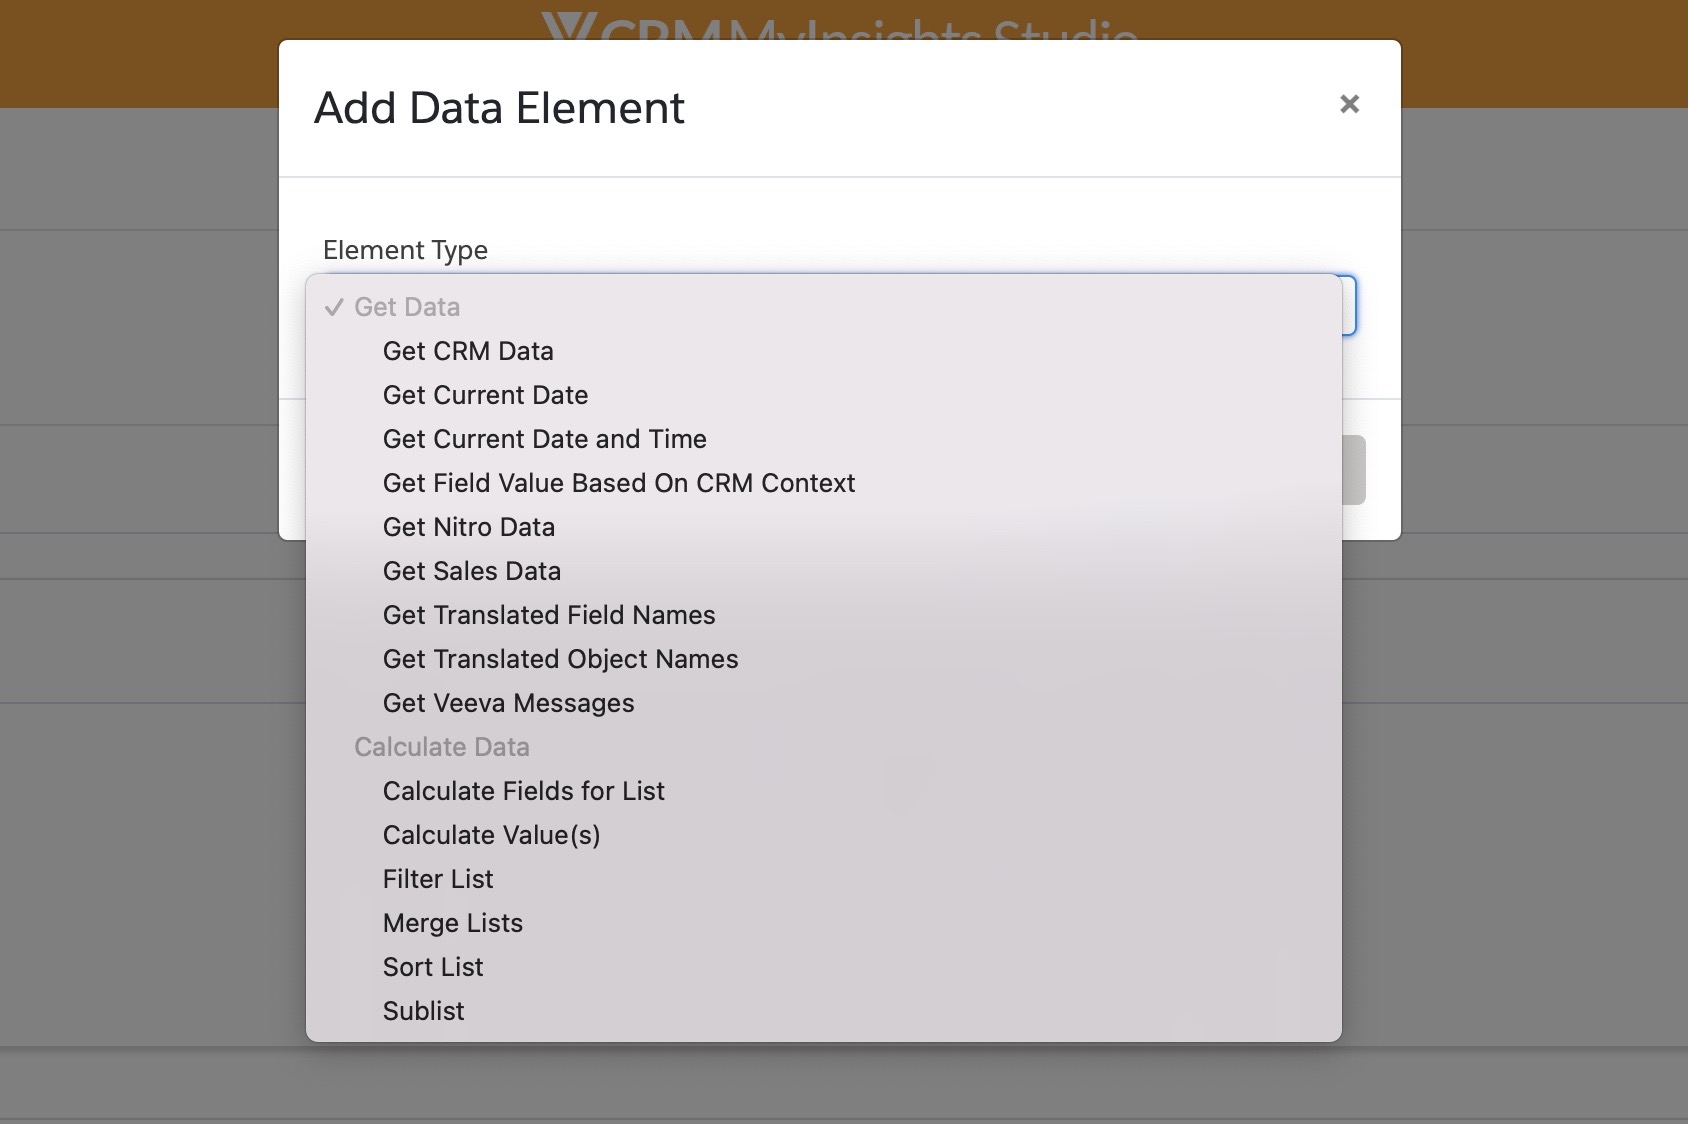The image size is (1688, 1124).
Task: Click the Element Type field label
Action: coord(405,250)
